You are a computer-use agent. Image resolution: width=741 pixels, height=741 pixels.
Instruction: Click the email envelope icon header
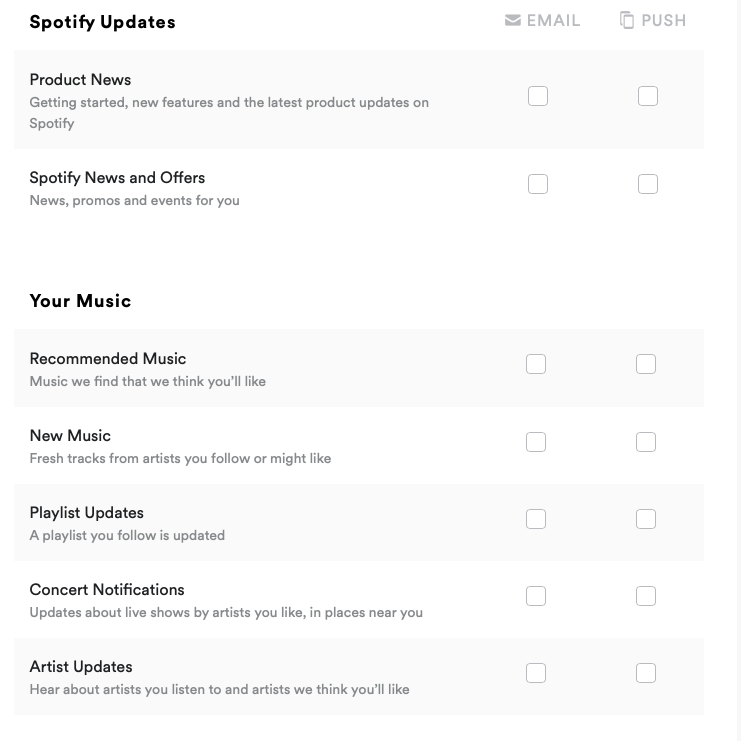[513, 20]
